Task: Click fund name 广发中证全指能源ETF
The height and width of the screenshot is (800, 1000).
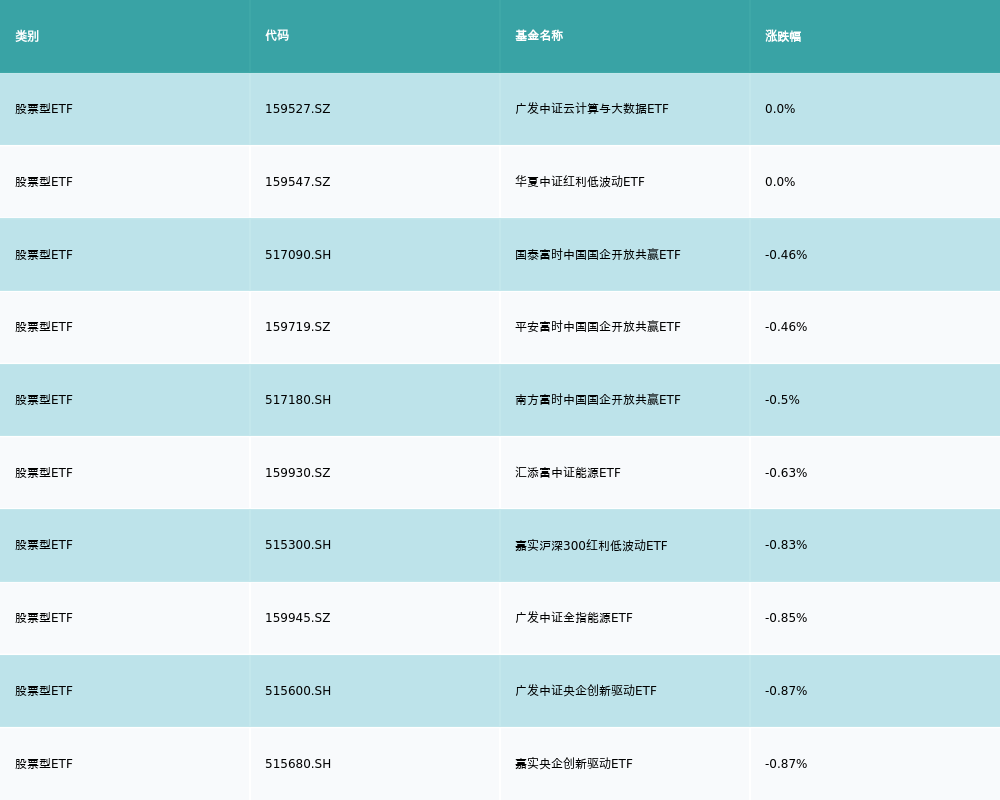Action: point(574,618)
